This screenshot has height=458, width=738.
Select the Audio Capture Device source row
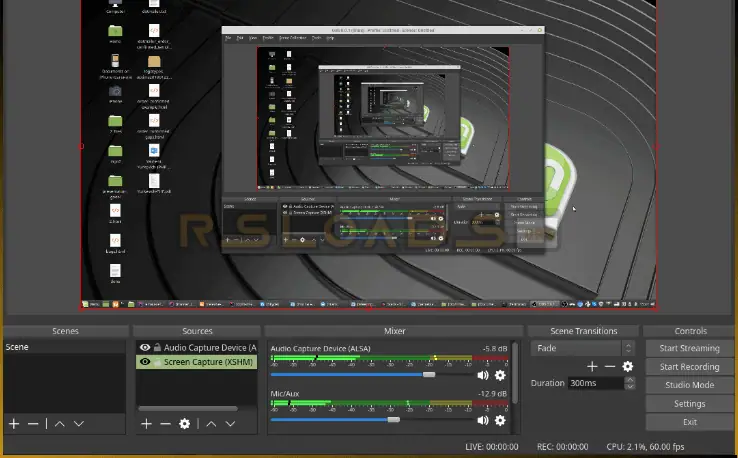tap(197, 347)
